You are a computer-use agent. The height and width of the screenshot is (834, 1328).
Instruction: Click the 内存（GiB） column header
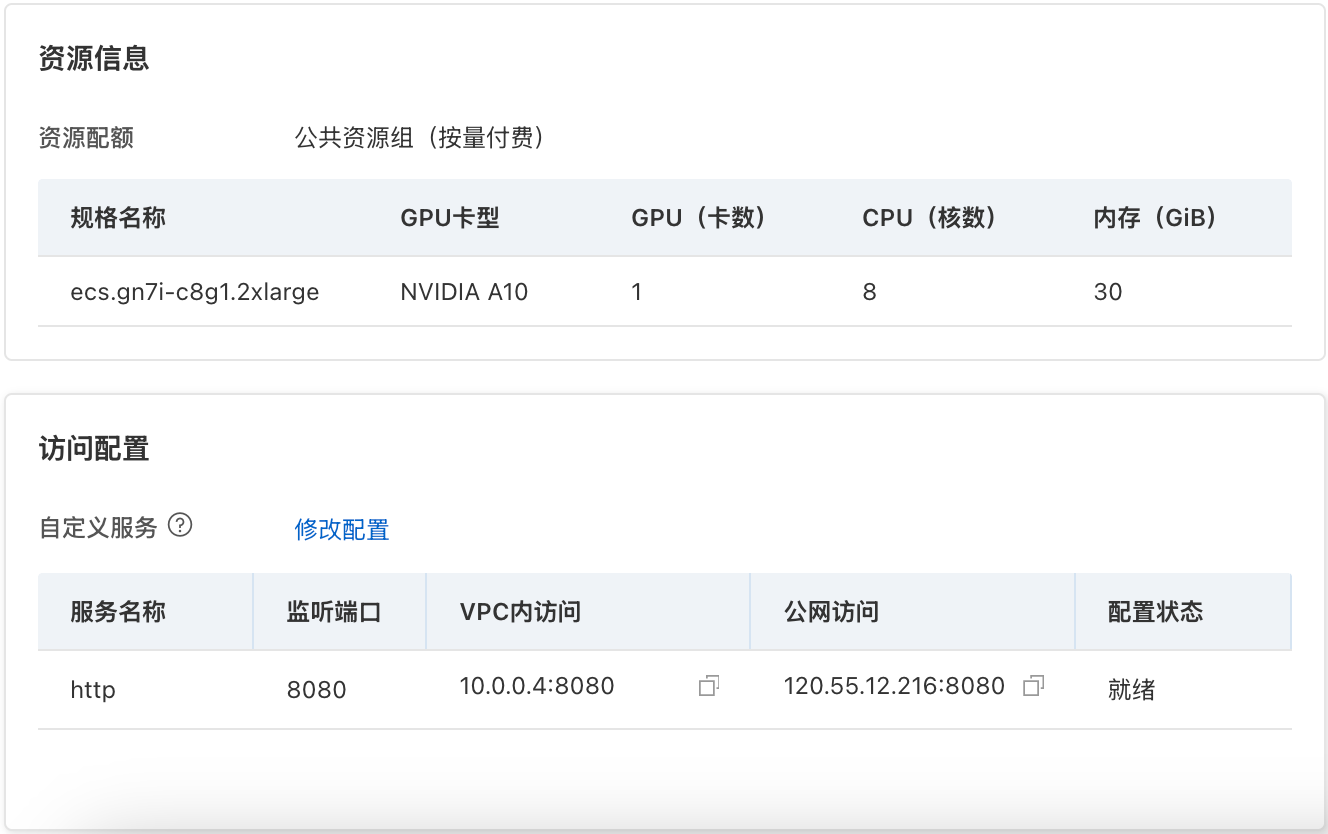1155,218
